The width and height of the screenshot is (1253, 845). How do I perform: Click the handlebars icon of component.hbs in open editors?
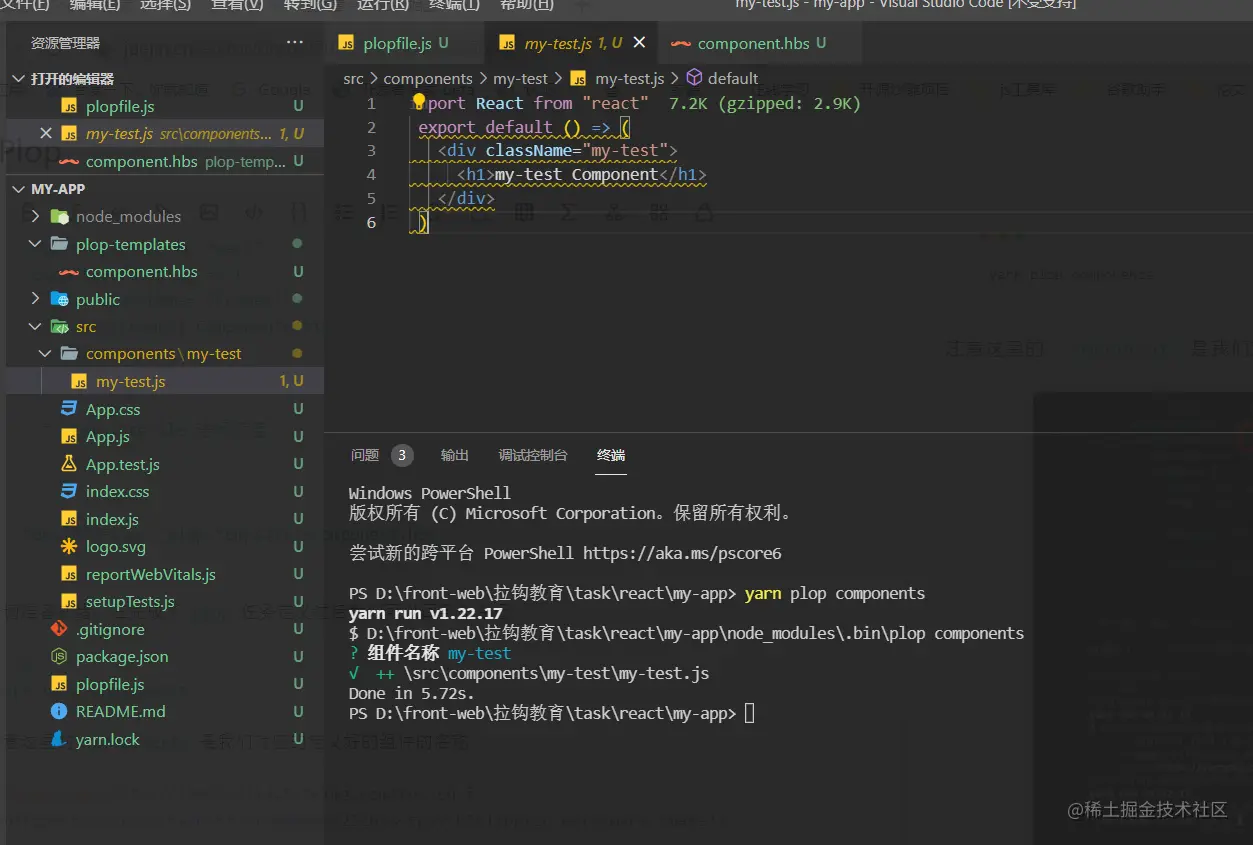[x=69, y=161]
